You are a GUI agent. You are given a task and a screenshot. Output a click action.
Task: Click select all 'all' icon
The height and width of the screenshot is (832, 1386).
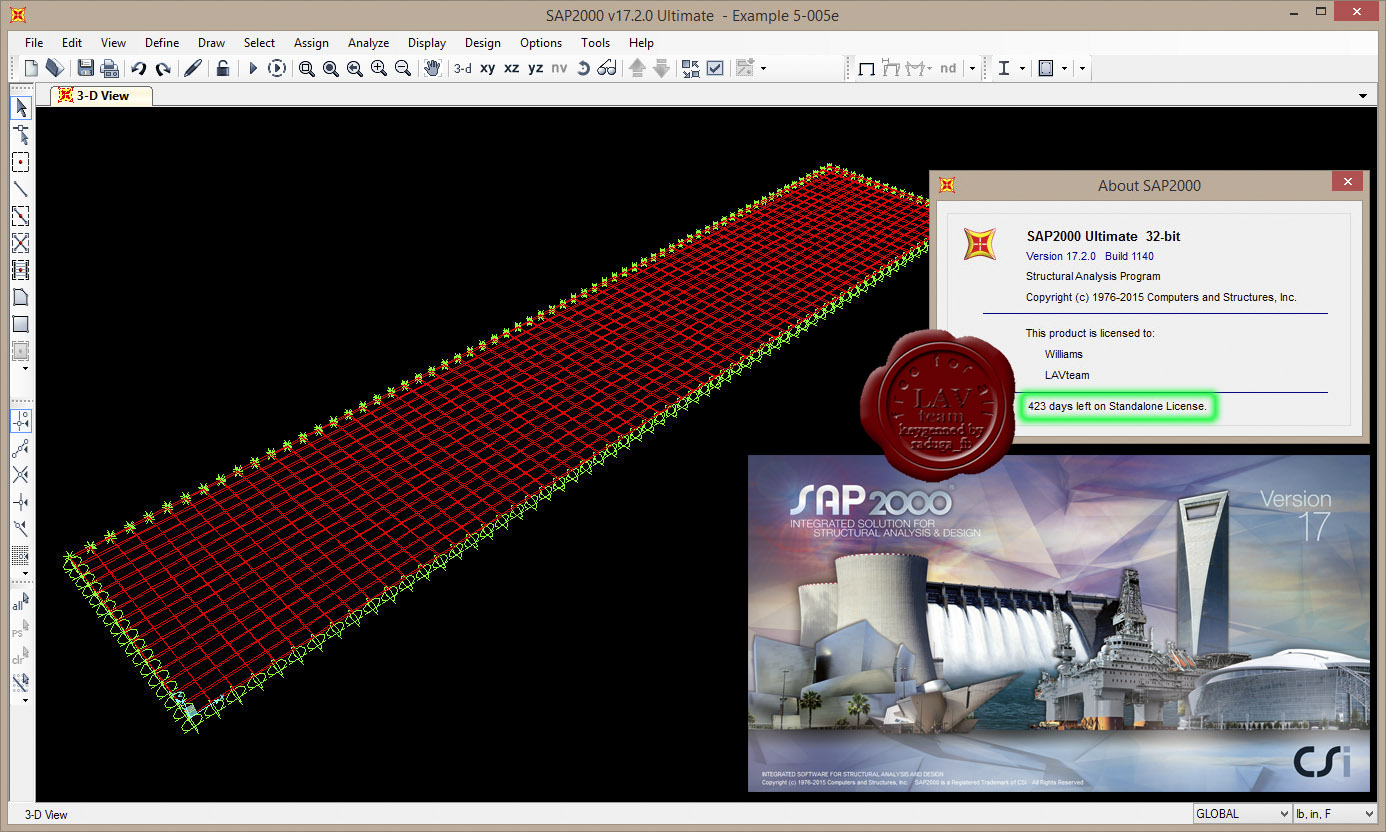(x=20, y=603)
